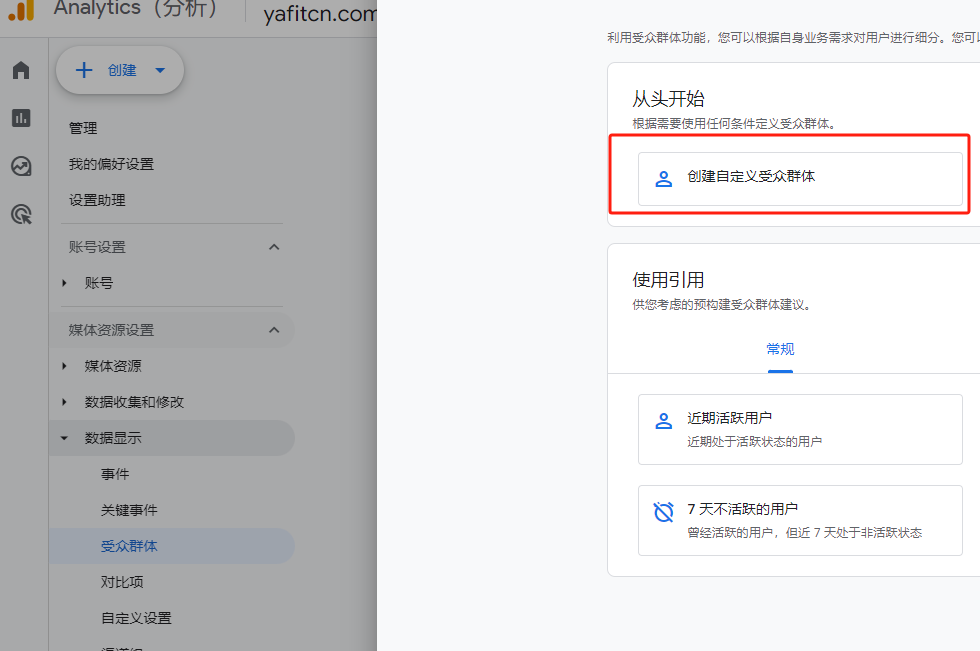This screenshot has height=651, width=980.
Task: Collapse the 媒体资源设置 section chevron
Action: point(274,330)
